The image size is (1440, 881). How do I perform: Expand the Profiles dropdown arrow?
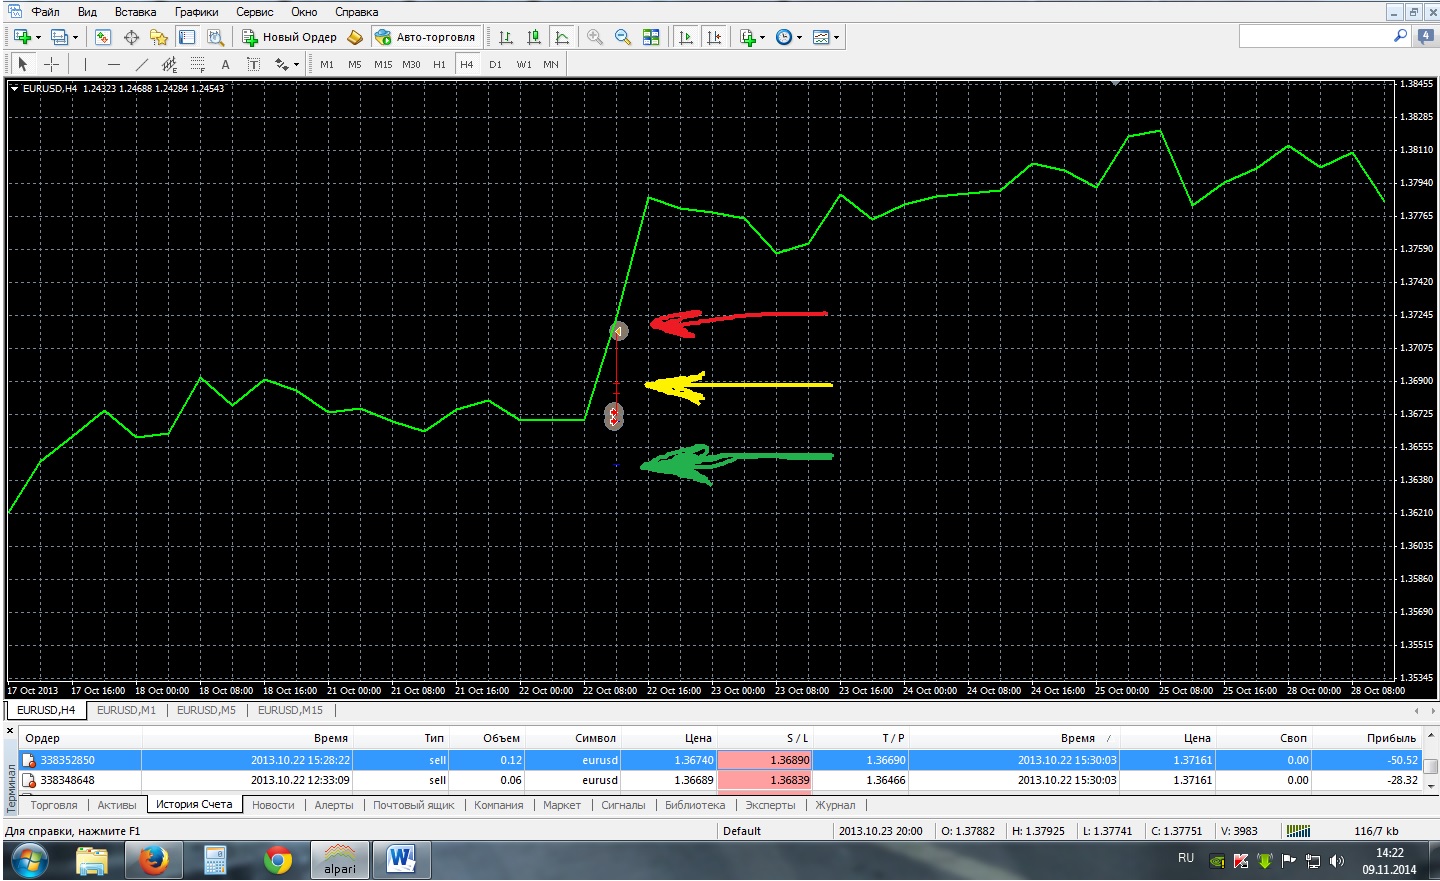coord(75,37)
